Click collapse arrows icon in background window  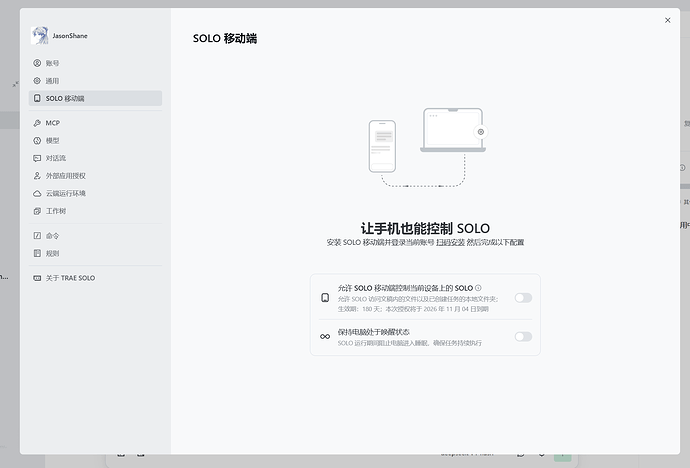click(15, 84)
